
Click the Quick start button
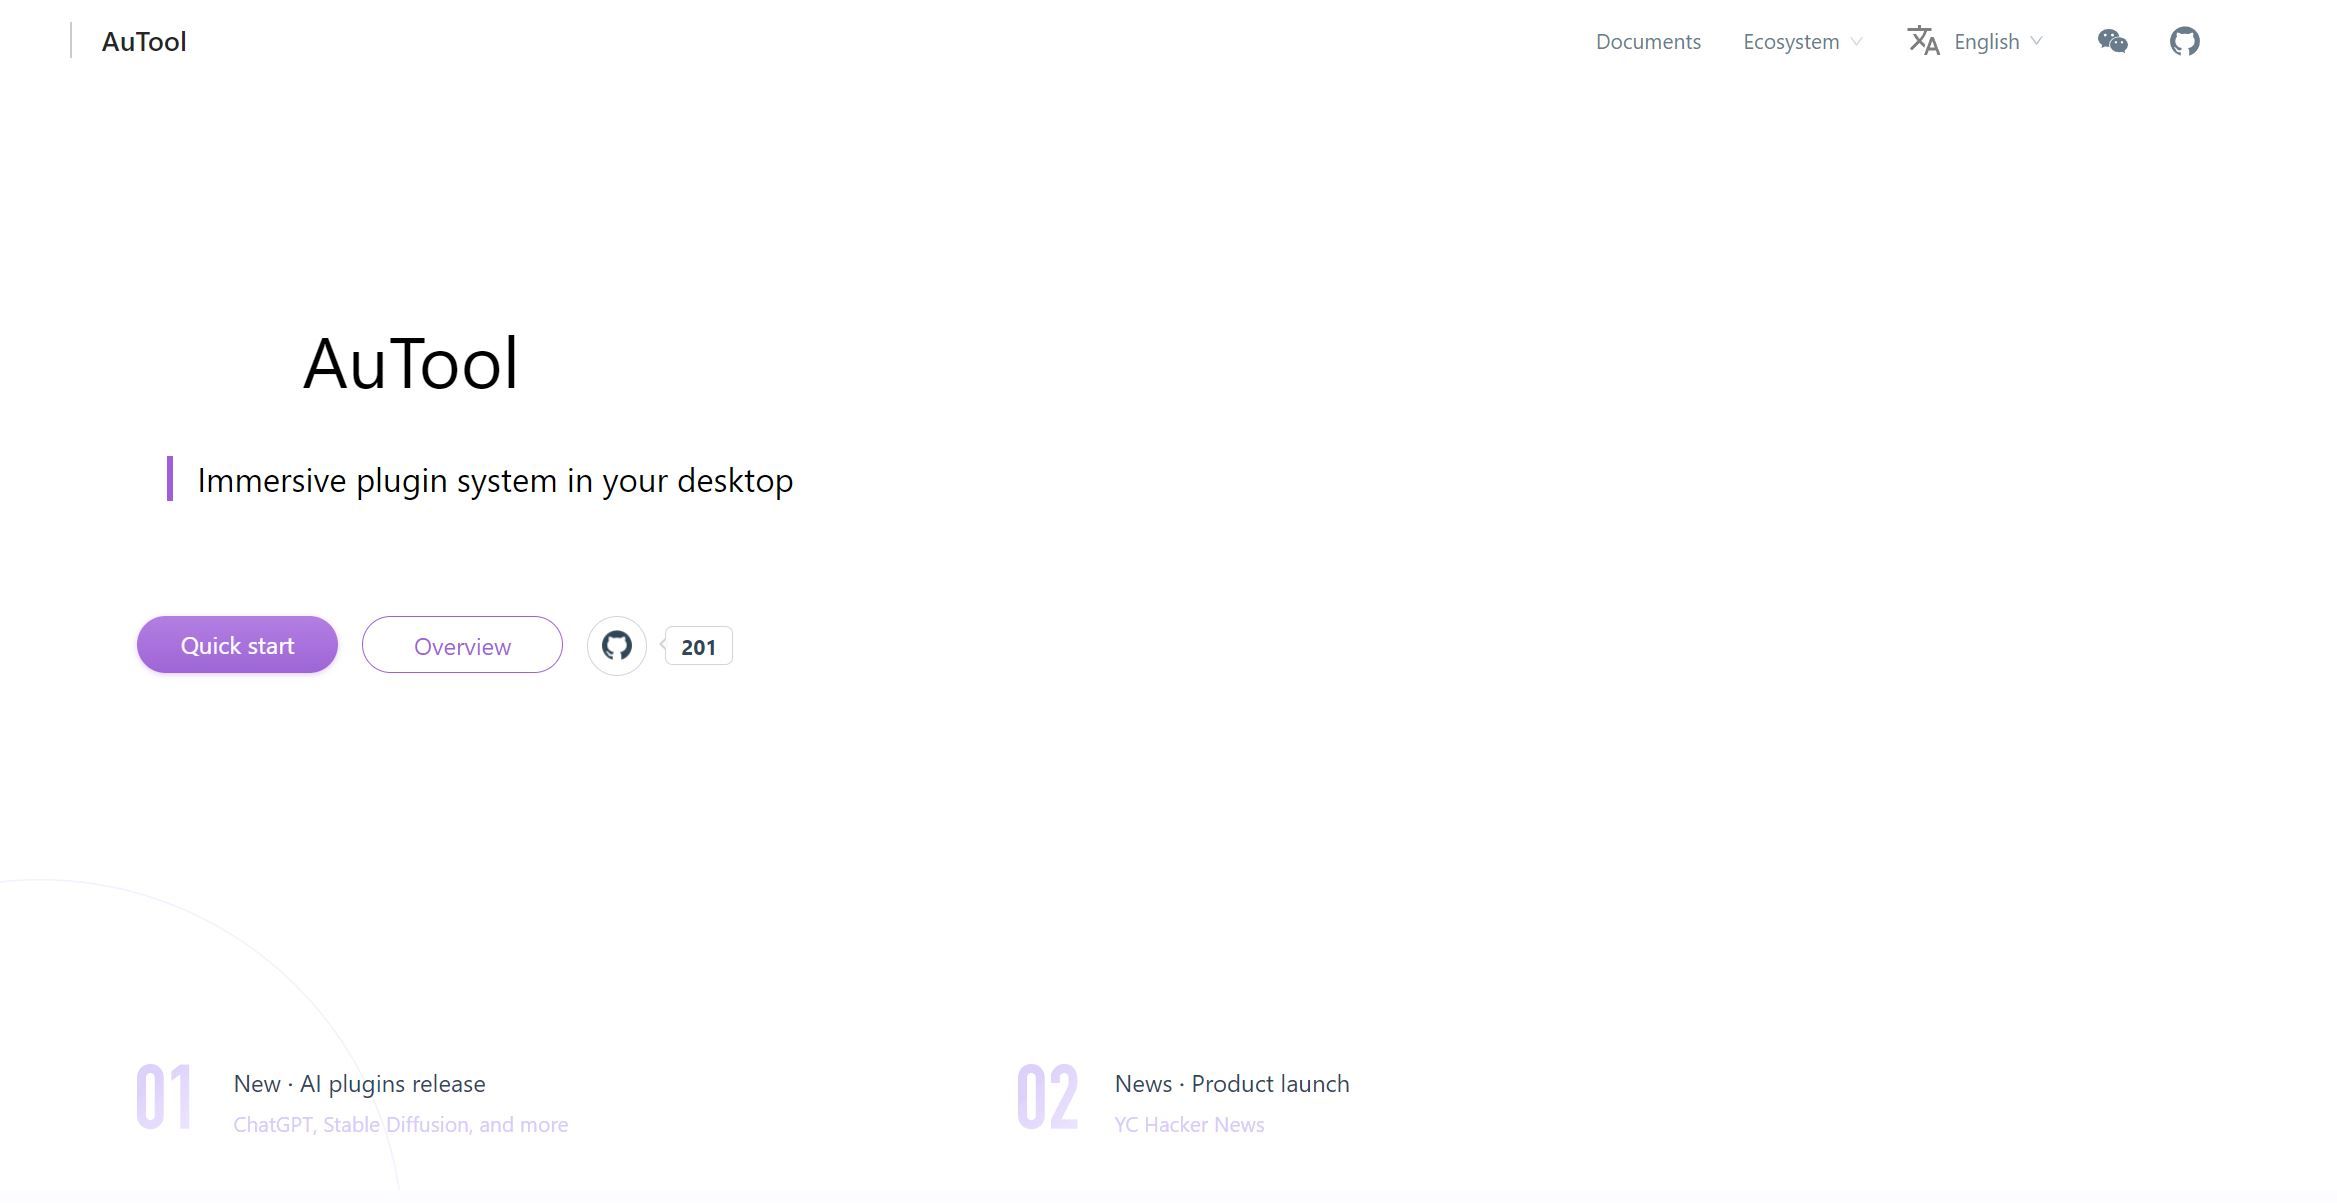tap(237, 645)
